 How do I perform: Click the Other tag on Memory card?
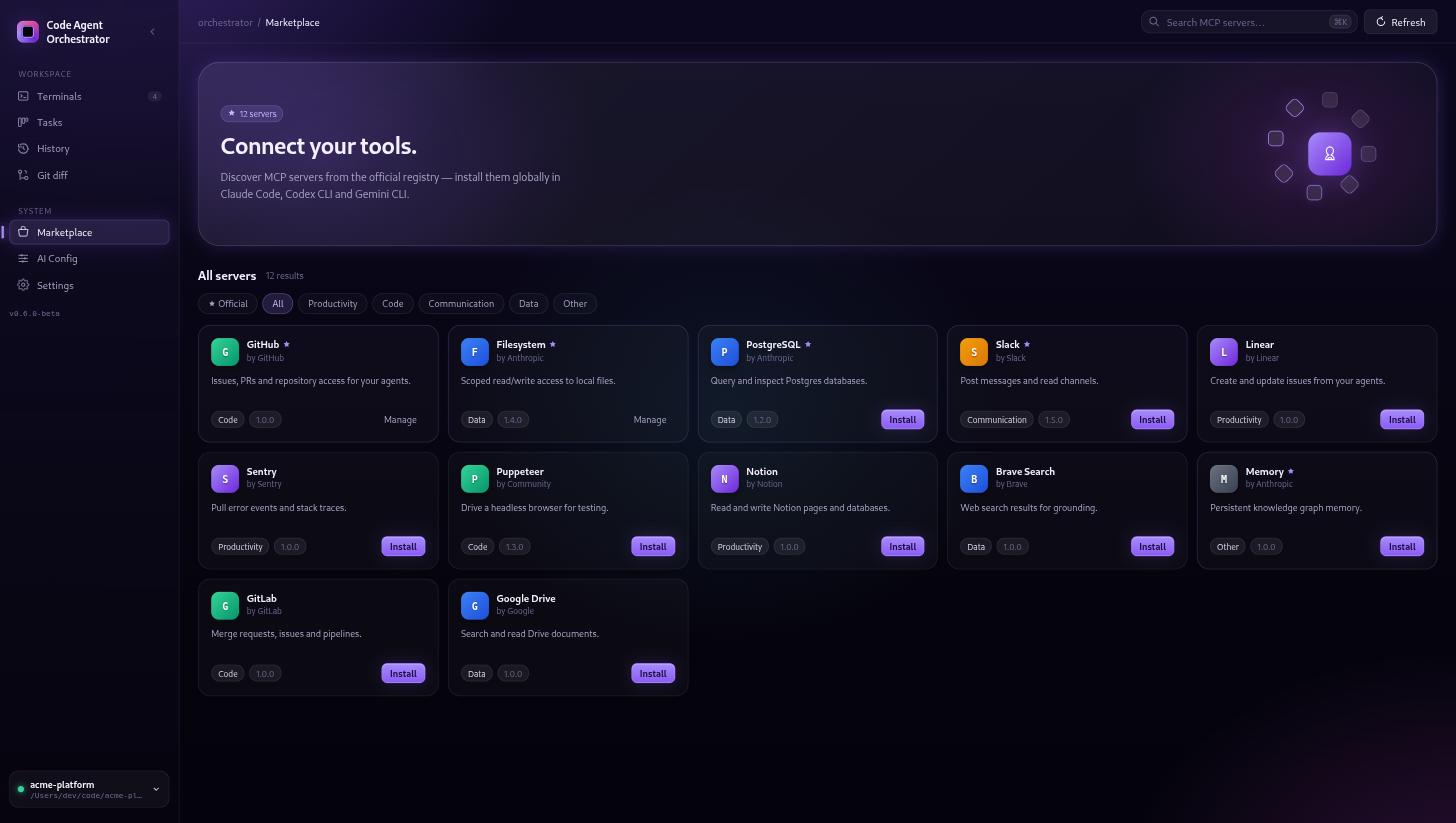[1228, 546]
